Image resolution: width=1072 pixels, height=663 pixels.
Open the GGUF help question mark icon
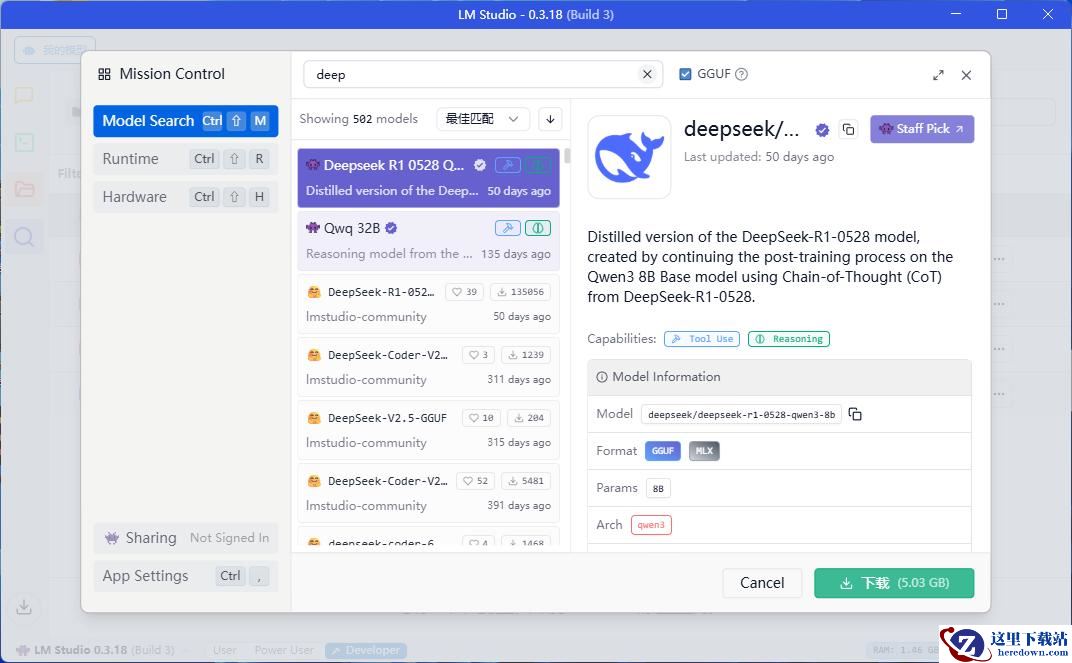741,74
